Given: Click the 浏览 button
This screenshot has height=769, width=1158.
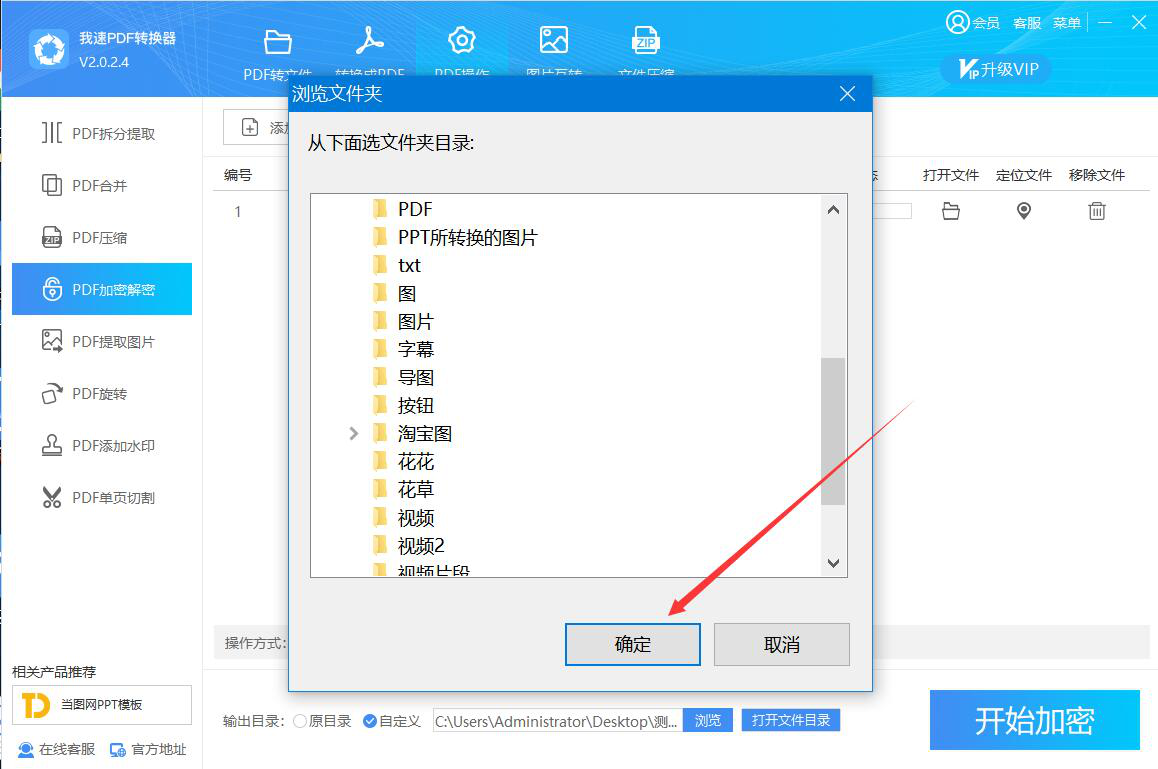Looking at the screenshot, I should click(708, 720).
